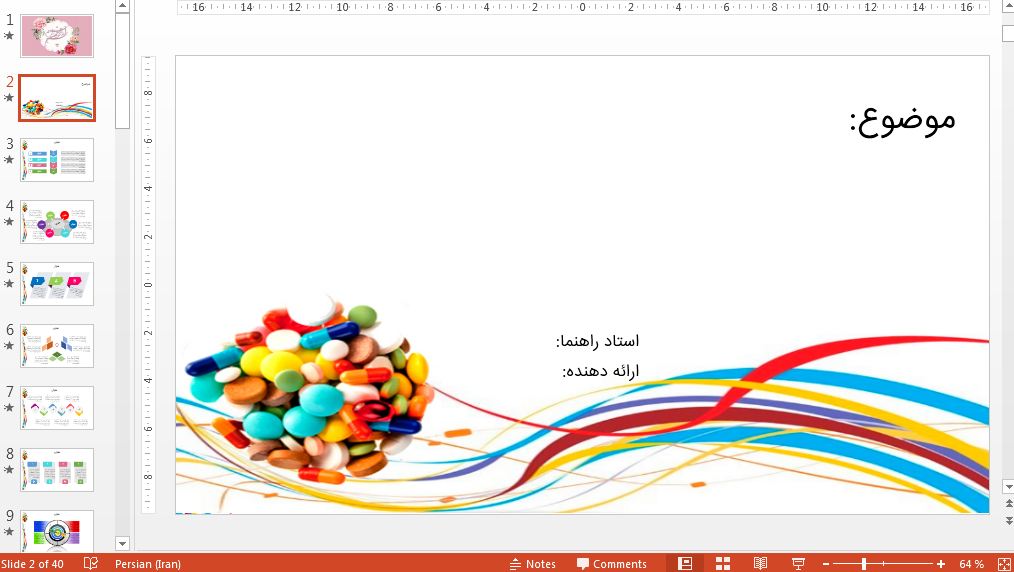The height and width of the screenshot is (572, 1014).
Task: Click the zoom in plus icon
Action: (941, 564)
